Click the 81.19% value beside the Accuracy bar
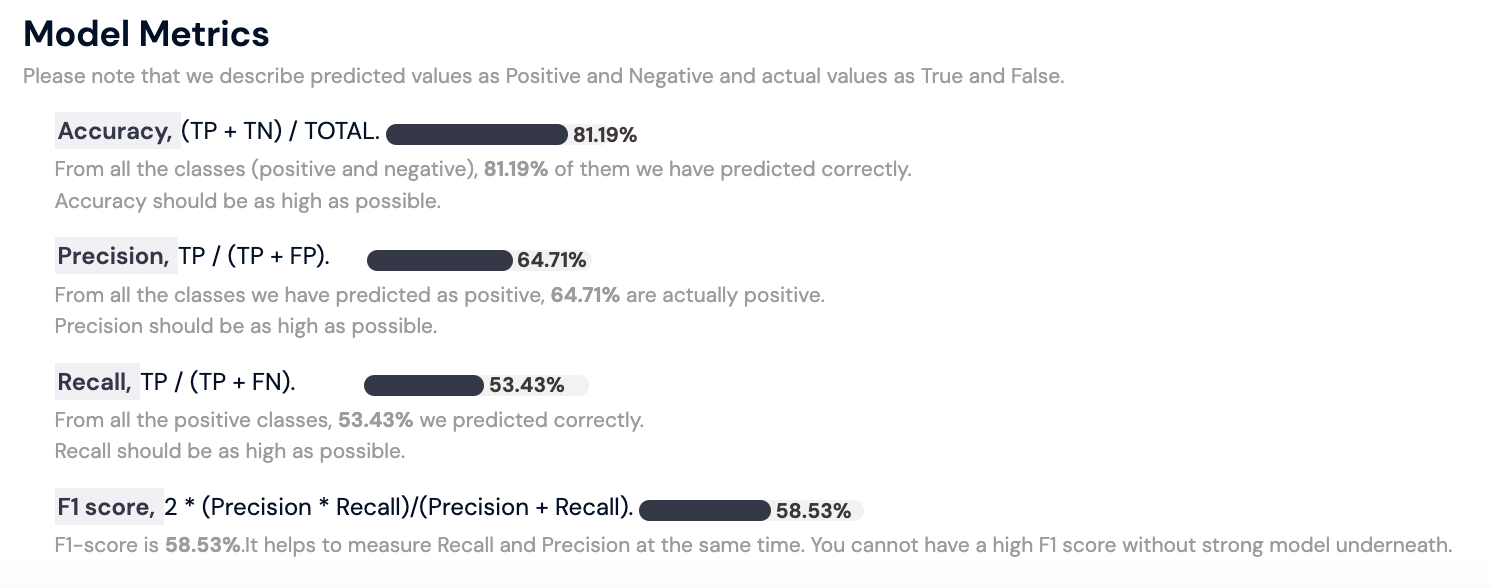 click(x=605, y=135)
